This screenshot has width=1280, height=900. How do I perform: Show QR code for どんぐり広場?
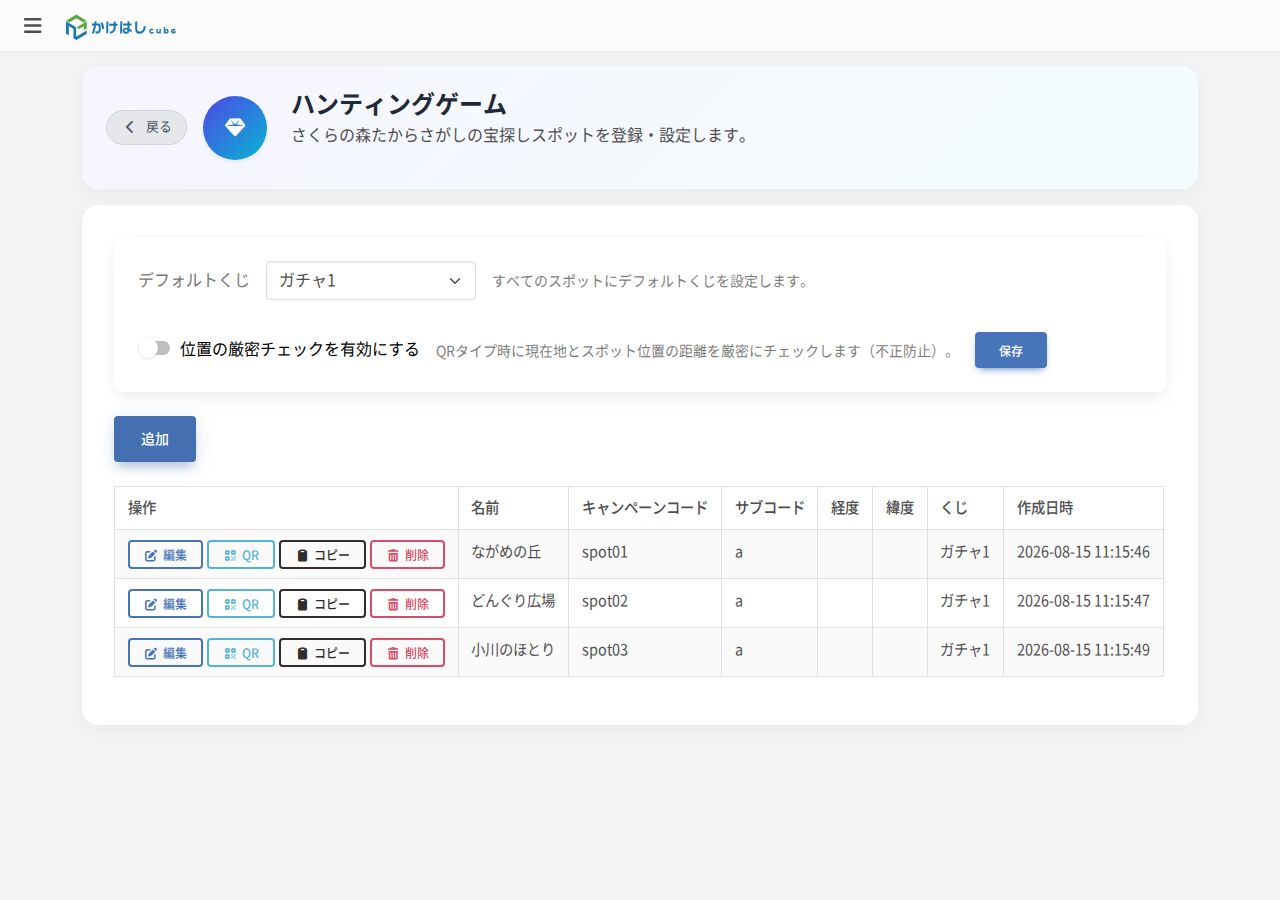(241, 603)
